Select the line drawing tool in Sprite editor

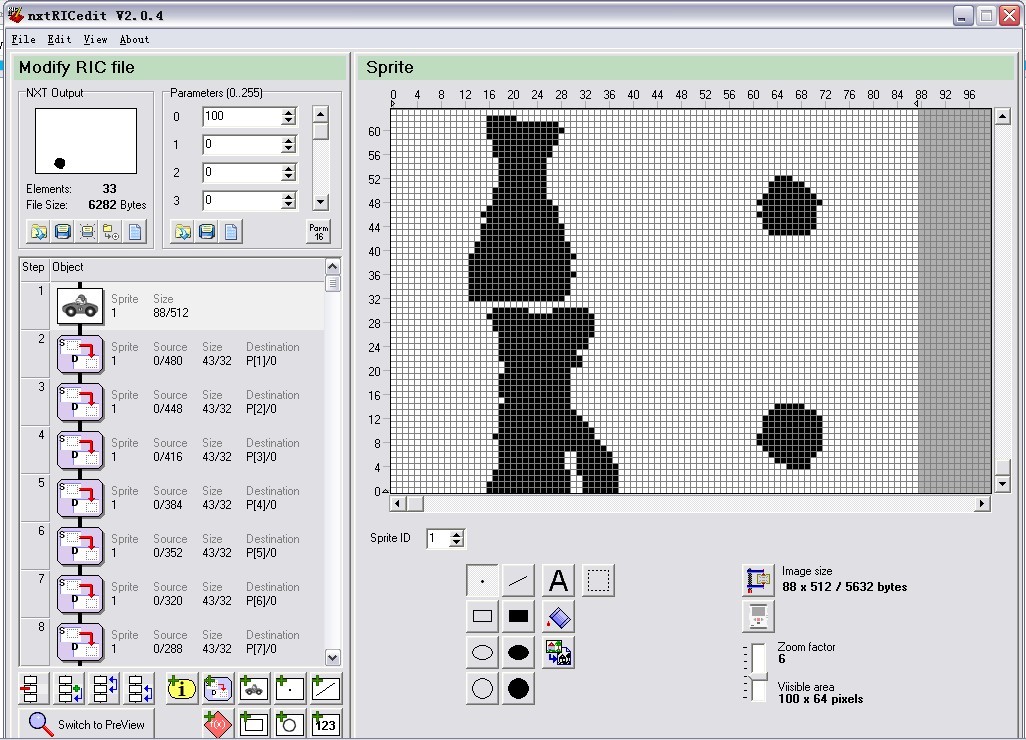coord(518,580)
